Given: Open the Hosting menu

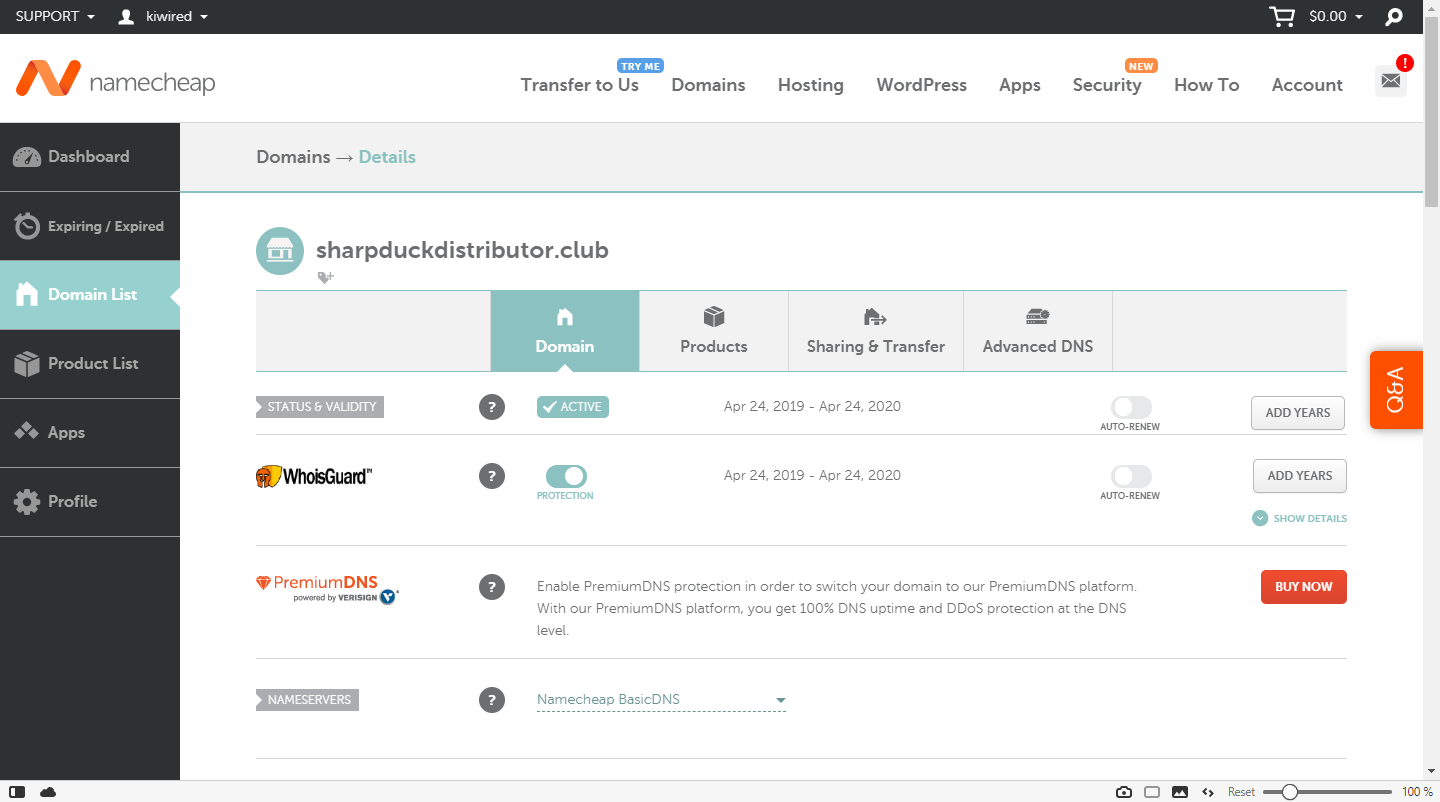Looking at the screenshot, I should click(811, 85).
